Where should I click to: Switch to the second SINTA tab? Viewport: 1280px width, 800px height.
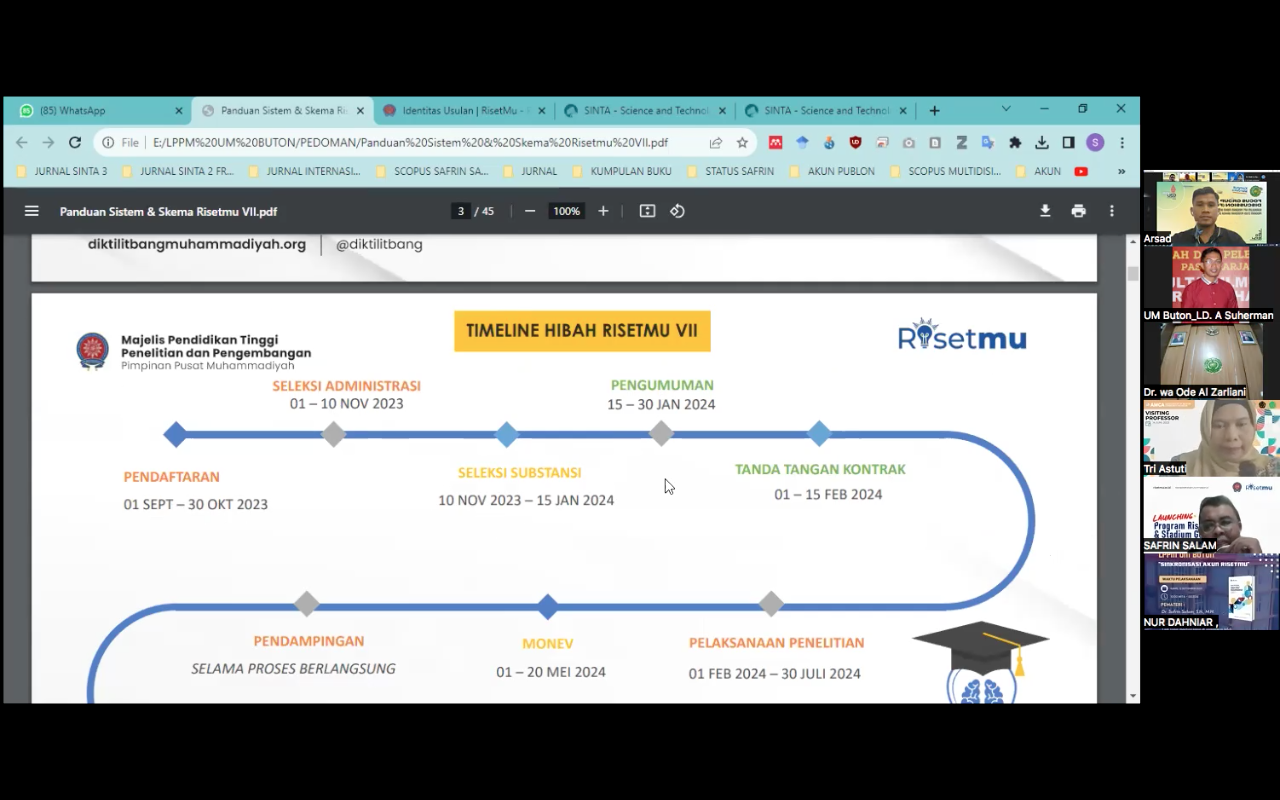pyautogui.click(x=825, y=111)
